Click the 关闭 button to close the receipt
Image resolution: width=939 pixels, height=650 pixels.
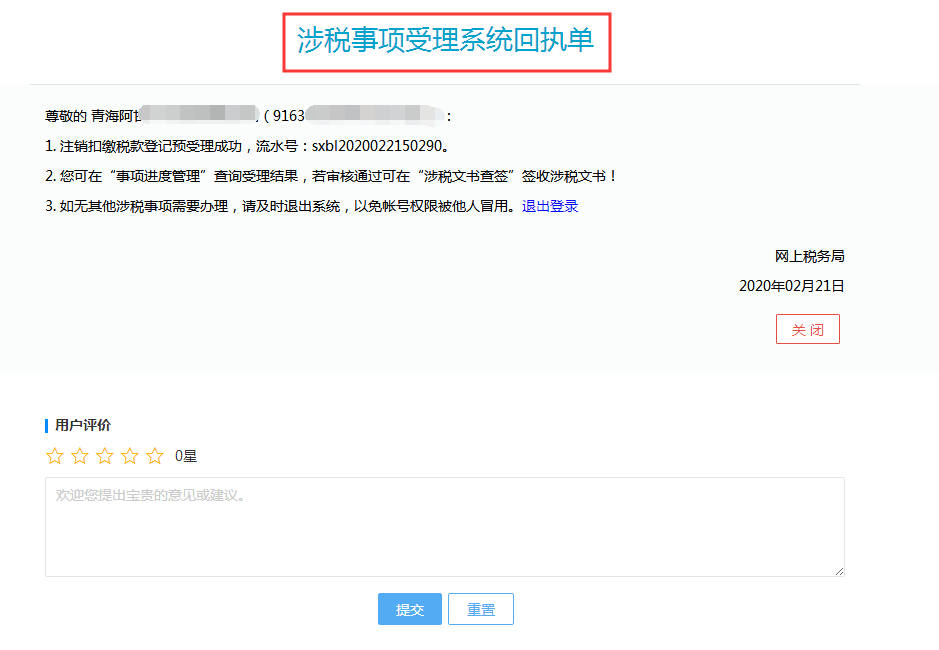(807, 328)
